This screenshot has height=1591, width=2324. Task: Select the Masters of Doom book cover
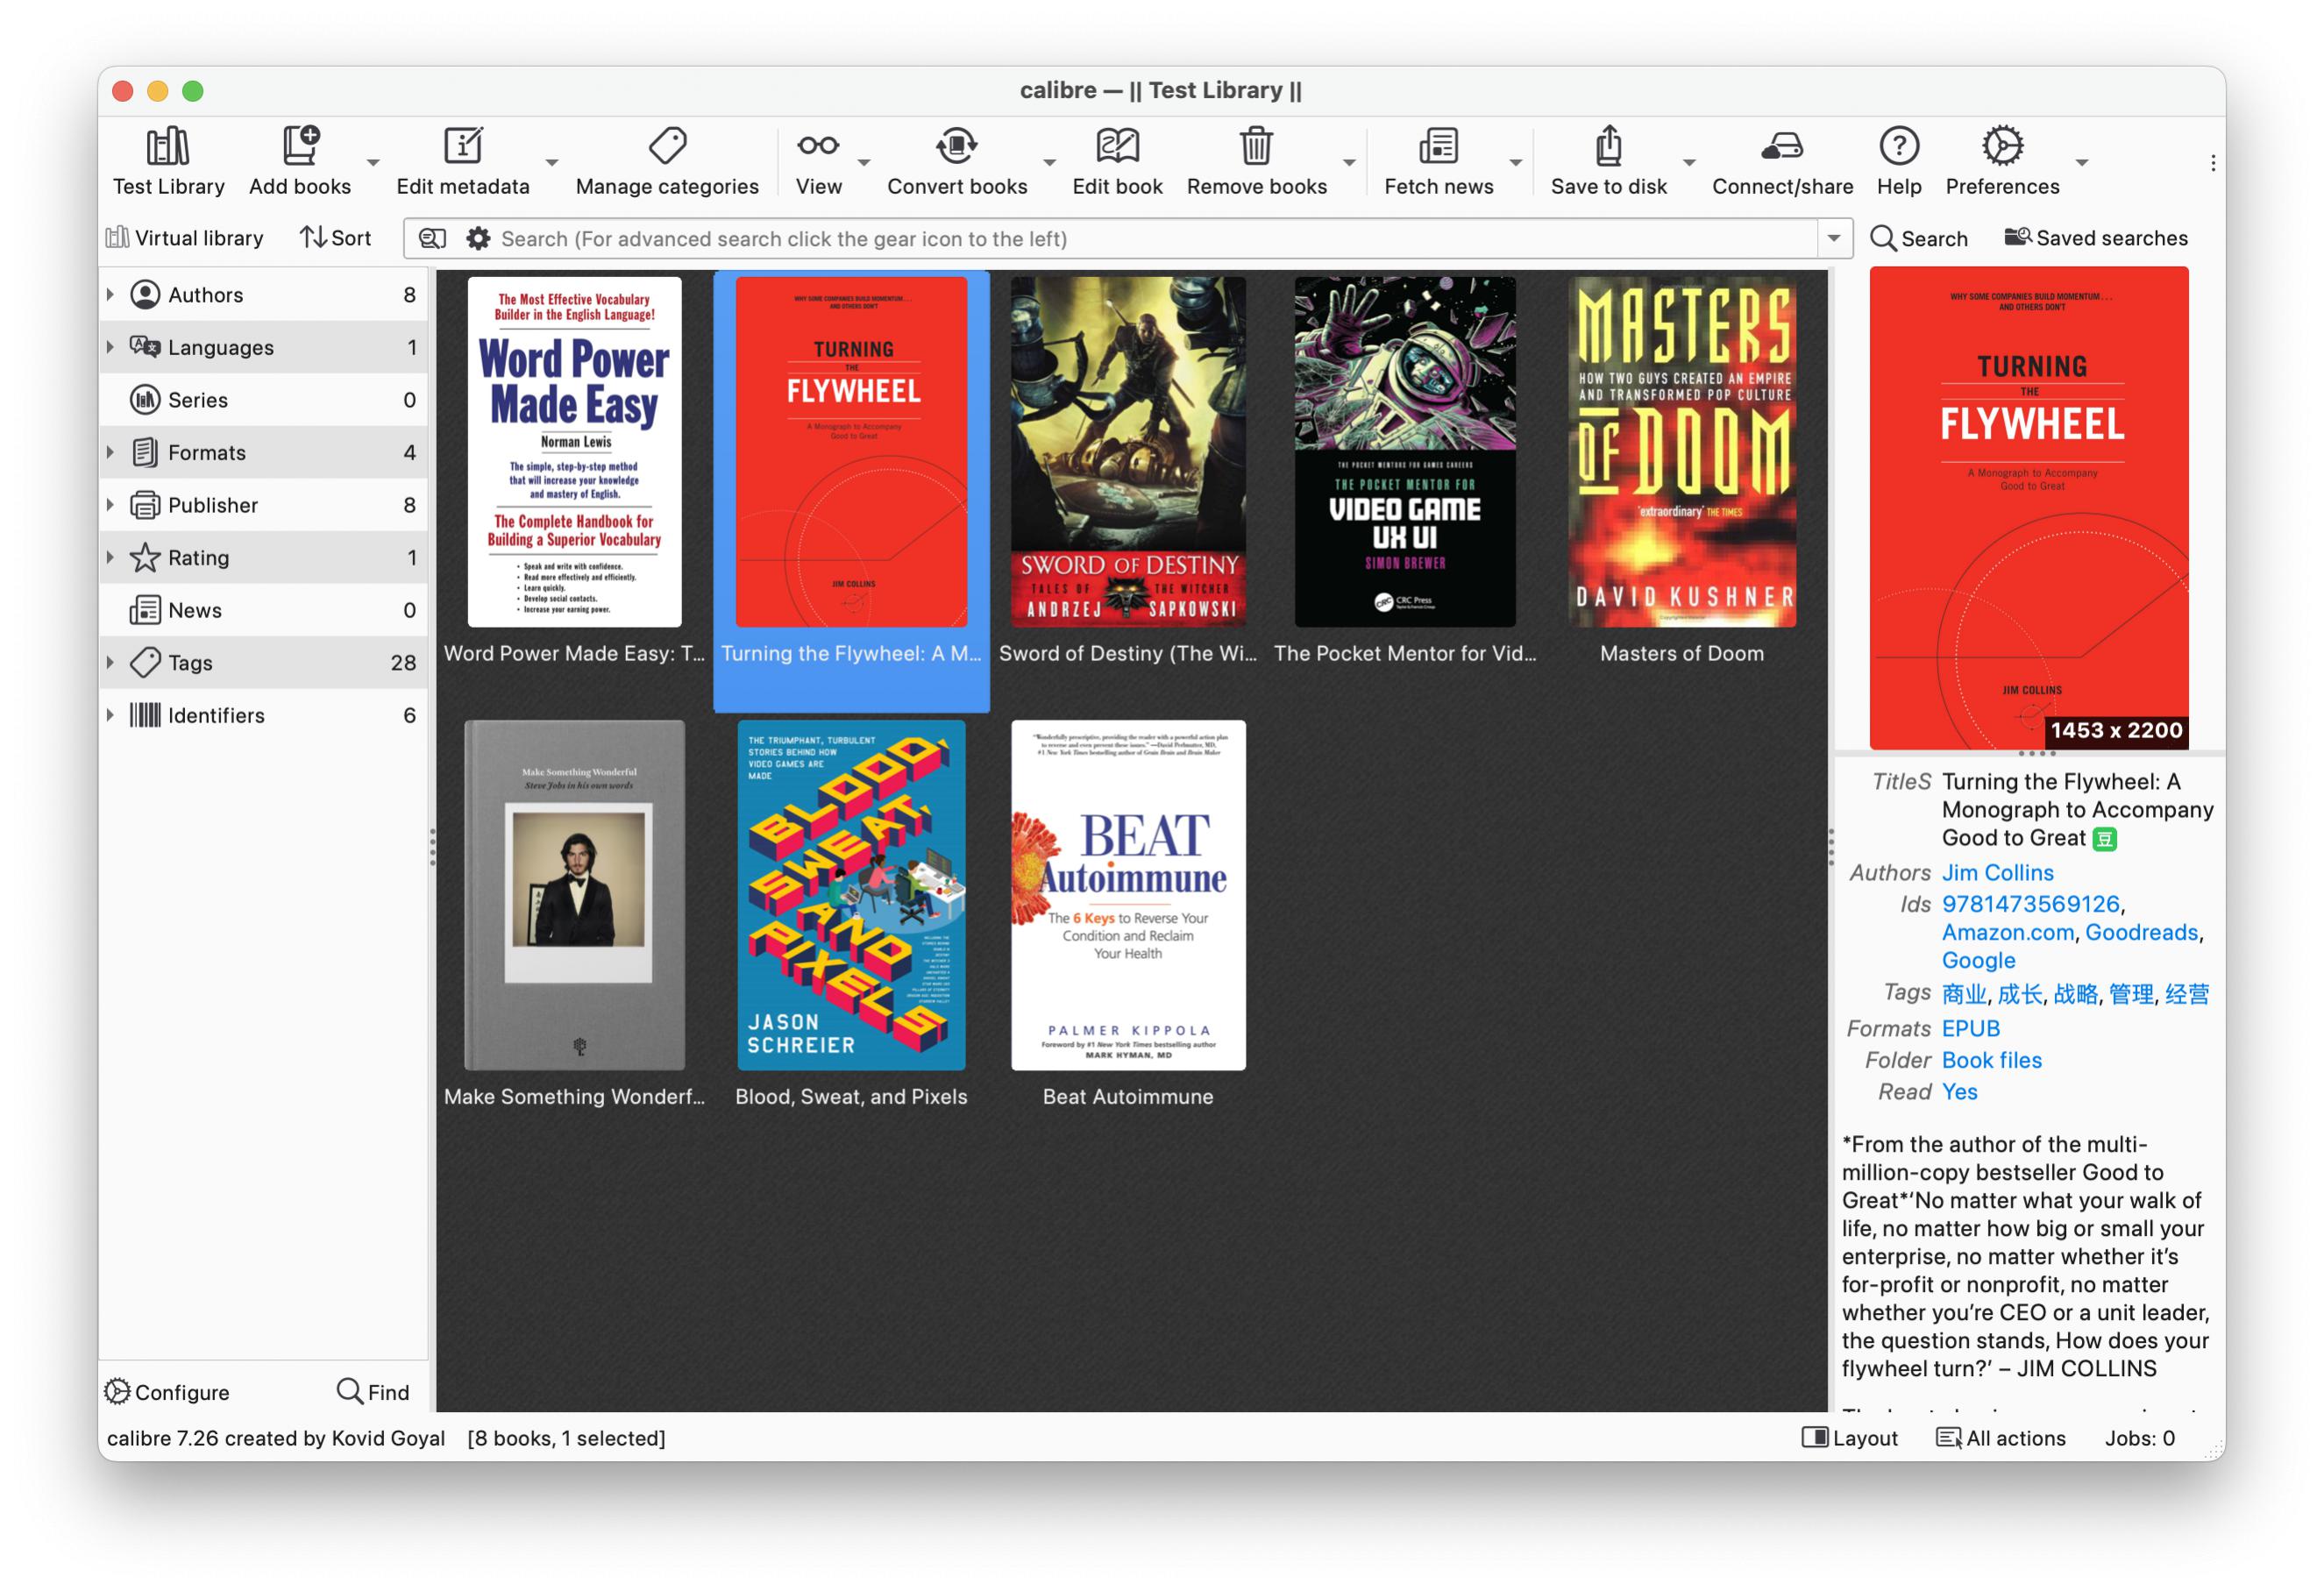coord(1681,452)
